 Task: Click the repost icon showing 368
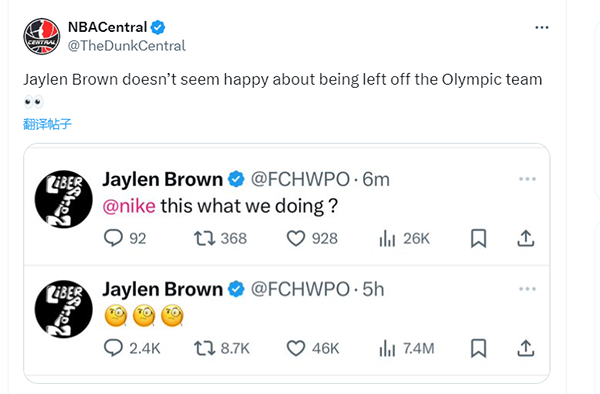click(x=205, y=238)
